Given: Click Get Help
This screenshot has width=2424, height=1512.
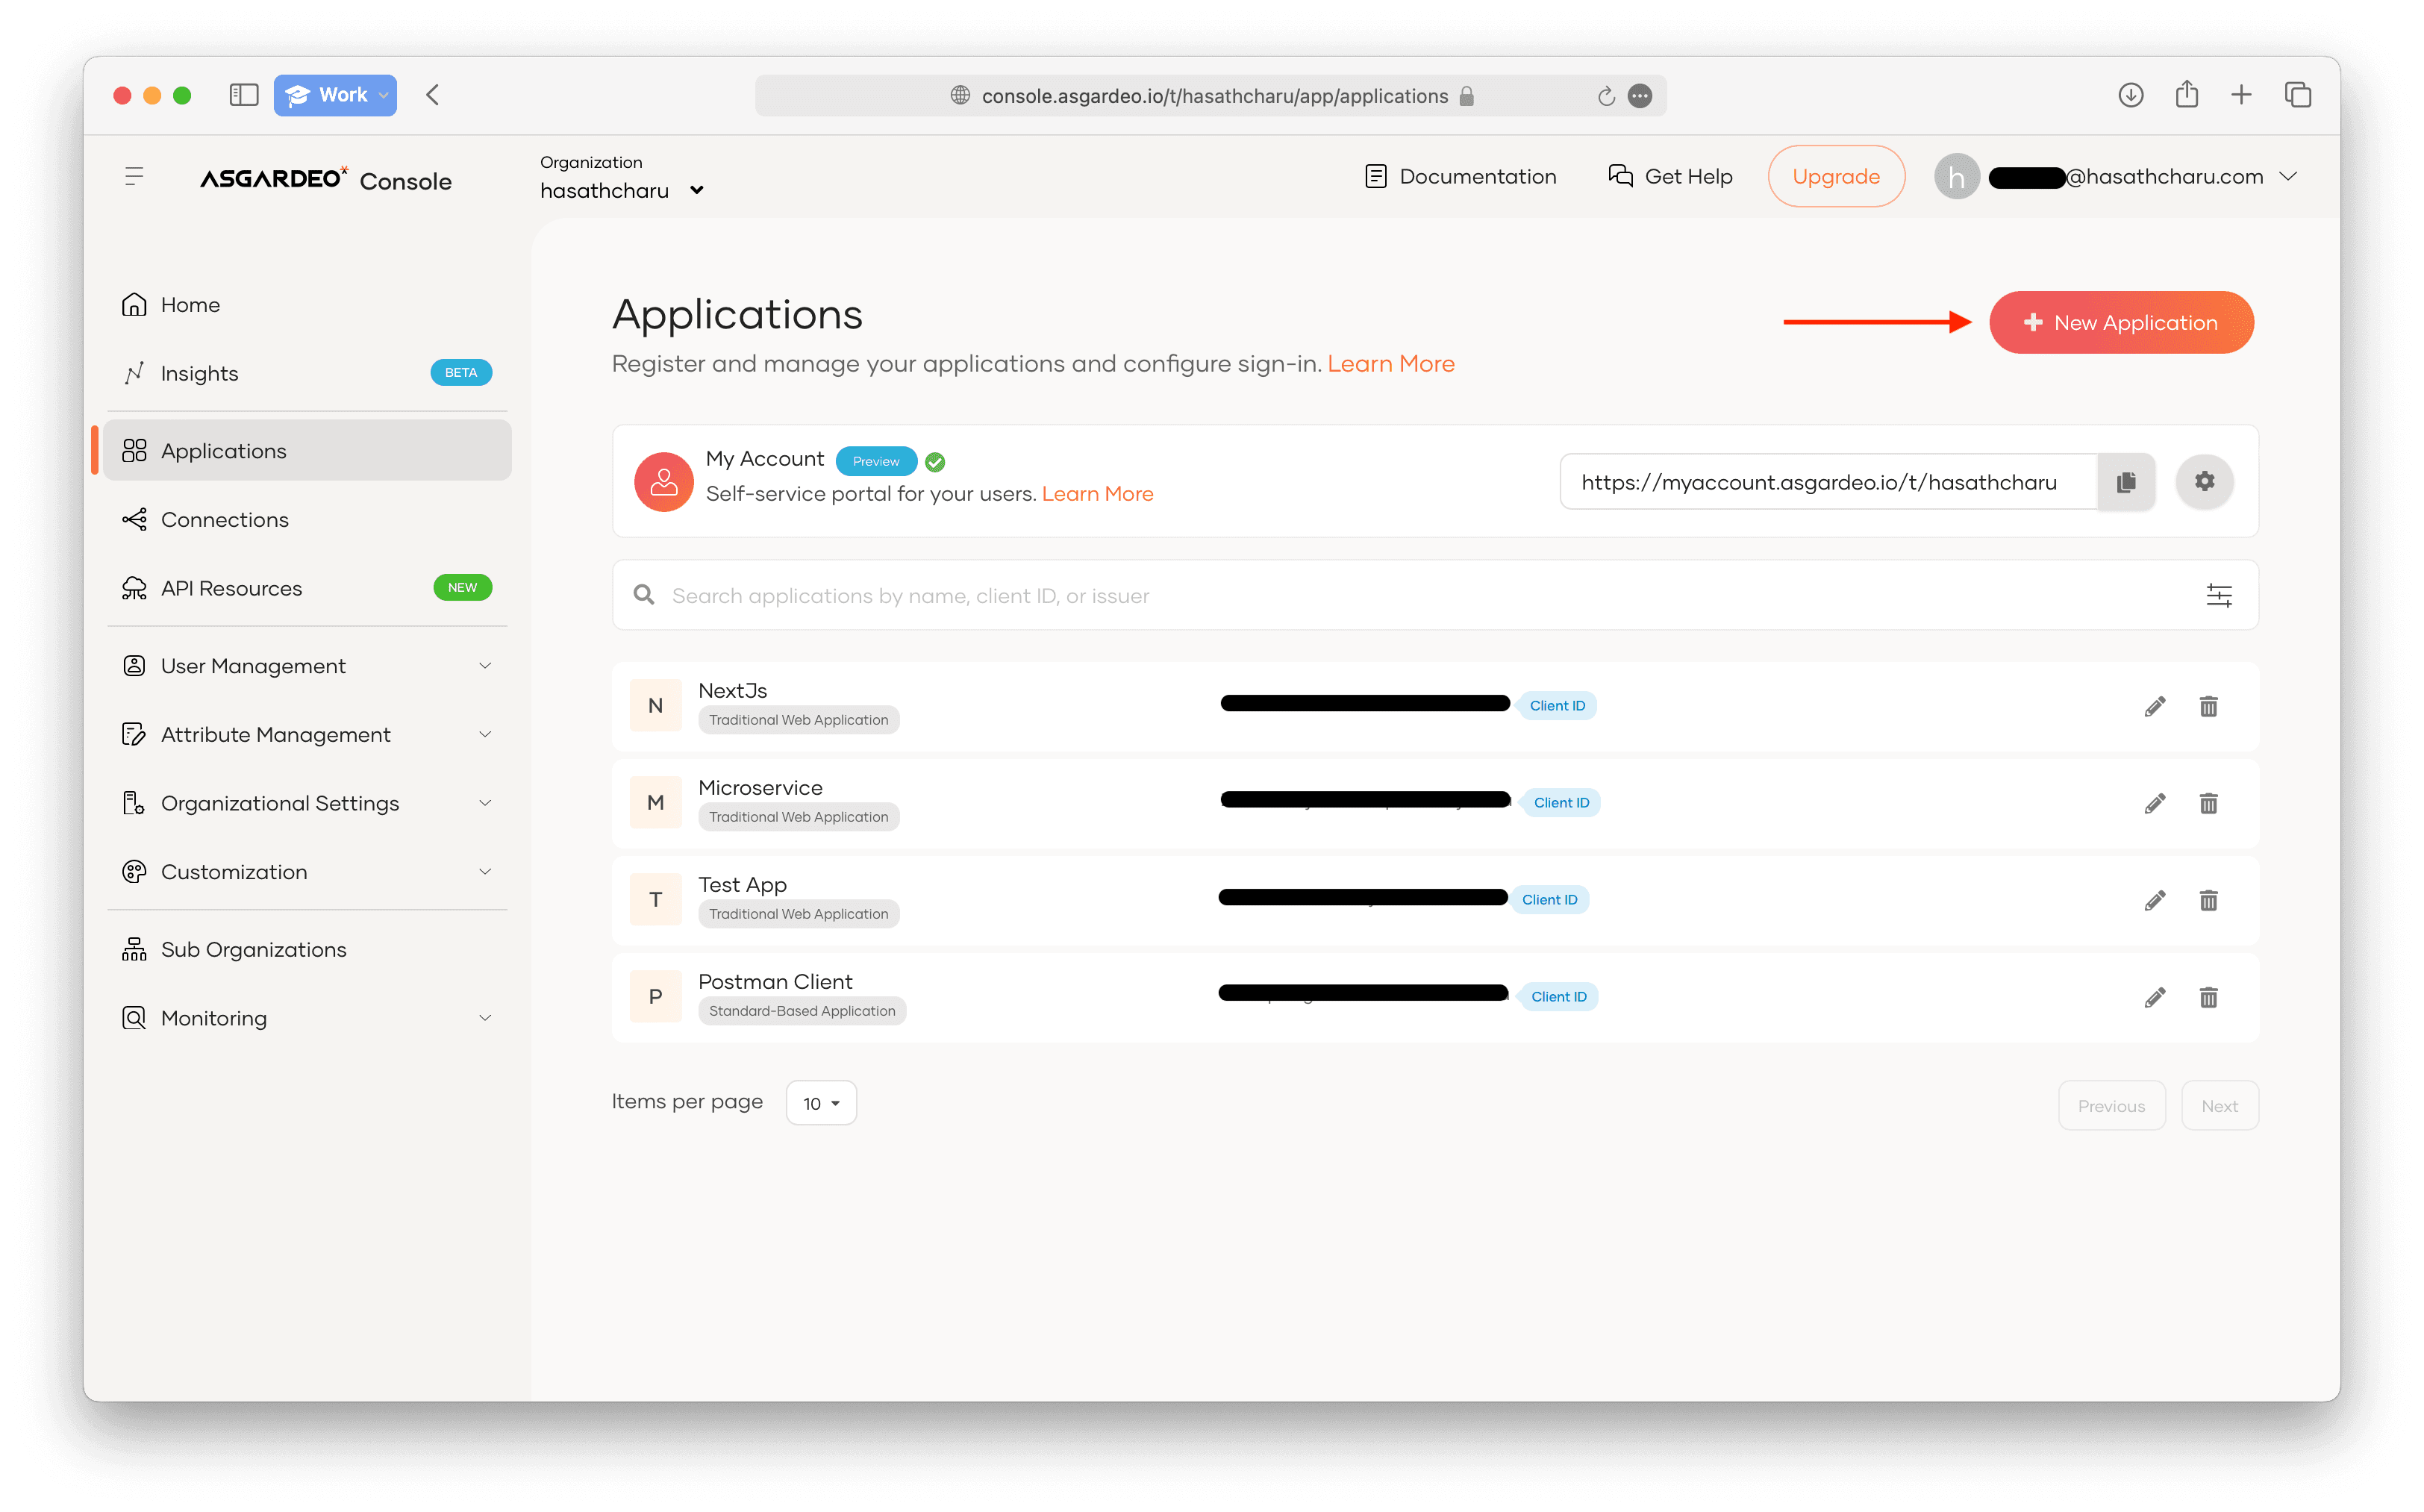Looking at the screenshot, I should coord(1670,177).
